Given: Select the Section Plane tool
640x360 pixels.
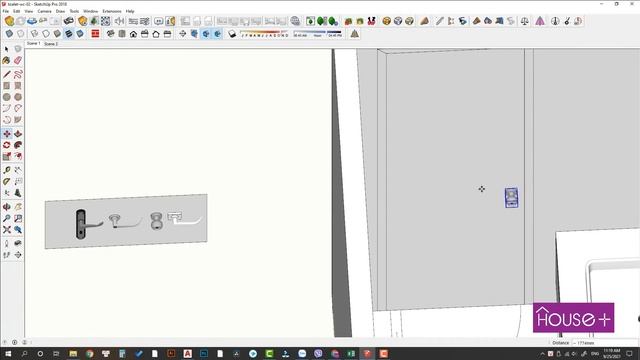Looking at the screenshot, I should 18,255.
